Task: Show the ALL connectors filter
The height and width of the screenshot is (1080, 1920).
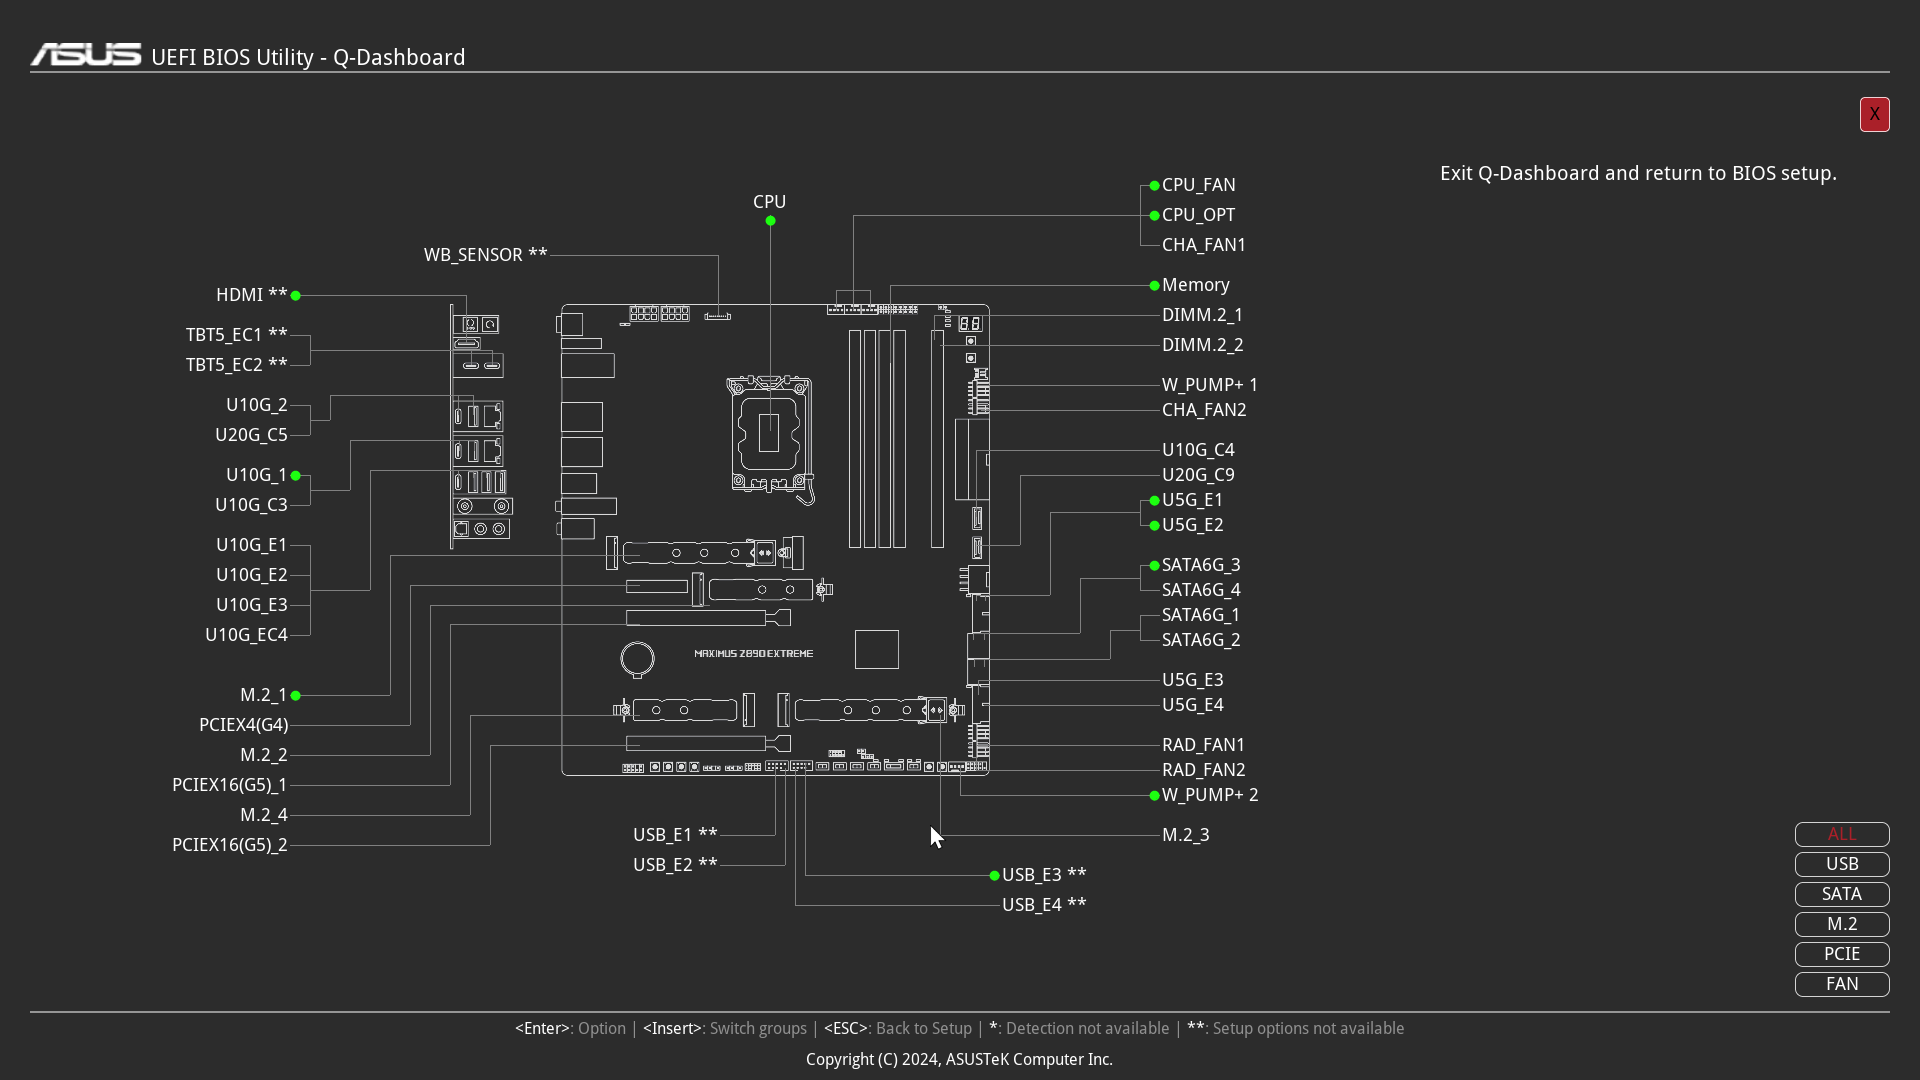Action: point(1841,834)
